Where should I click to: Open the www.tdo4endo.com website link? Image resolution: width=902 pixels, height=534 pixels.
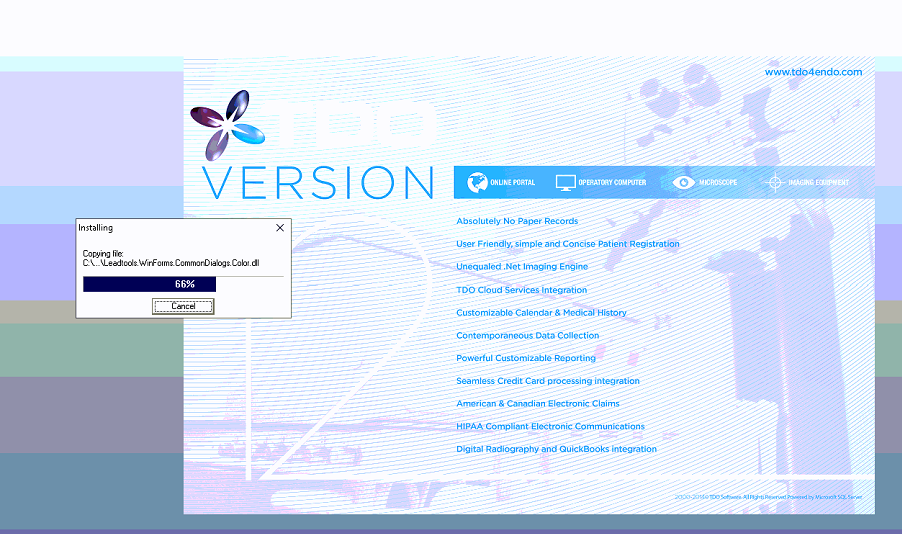click(x=812, y=72)
